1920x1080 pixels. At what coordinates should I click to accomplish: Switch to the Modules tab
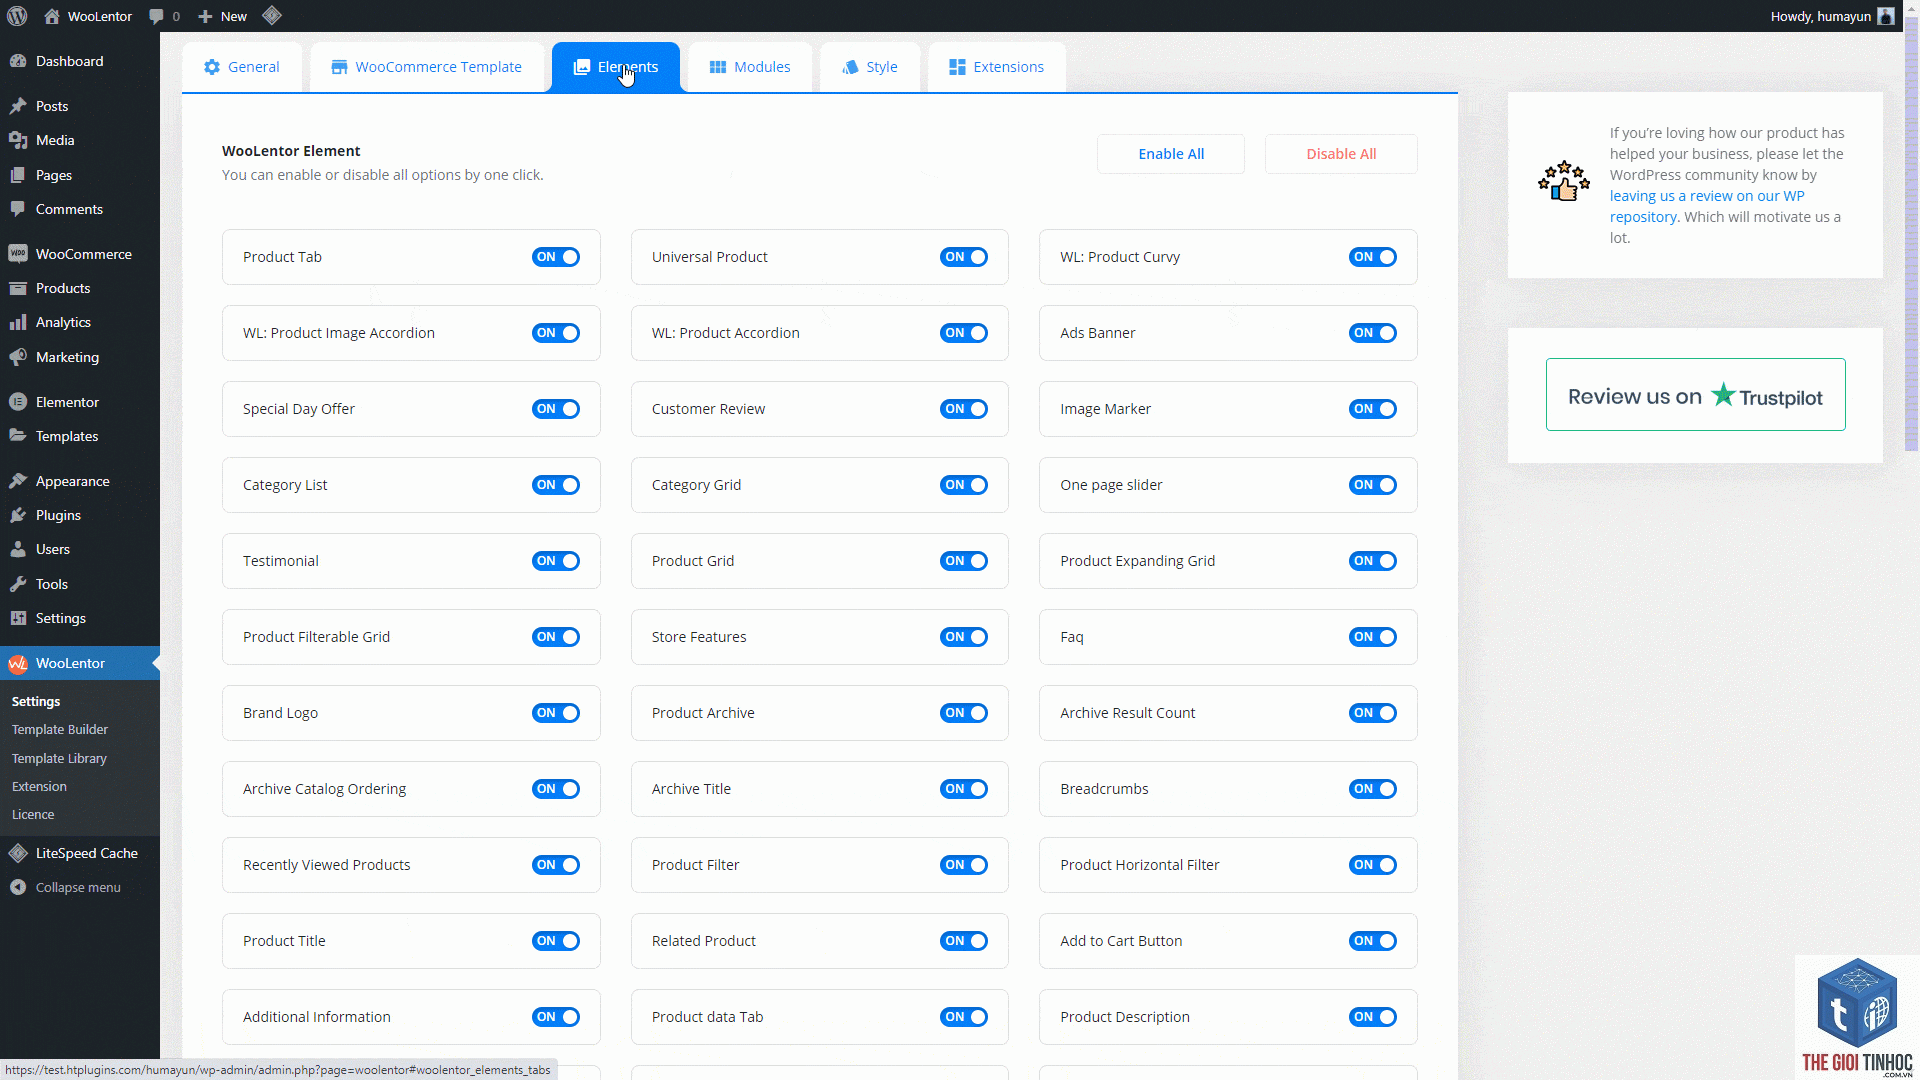click(750, 67)
